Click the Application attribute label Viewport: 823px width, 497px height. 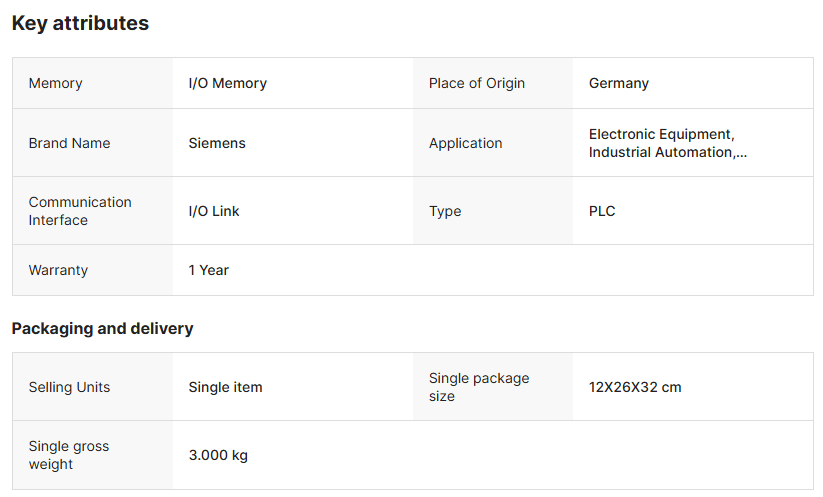coord(465,143)
